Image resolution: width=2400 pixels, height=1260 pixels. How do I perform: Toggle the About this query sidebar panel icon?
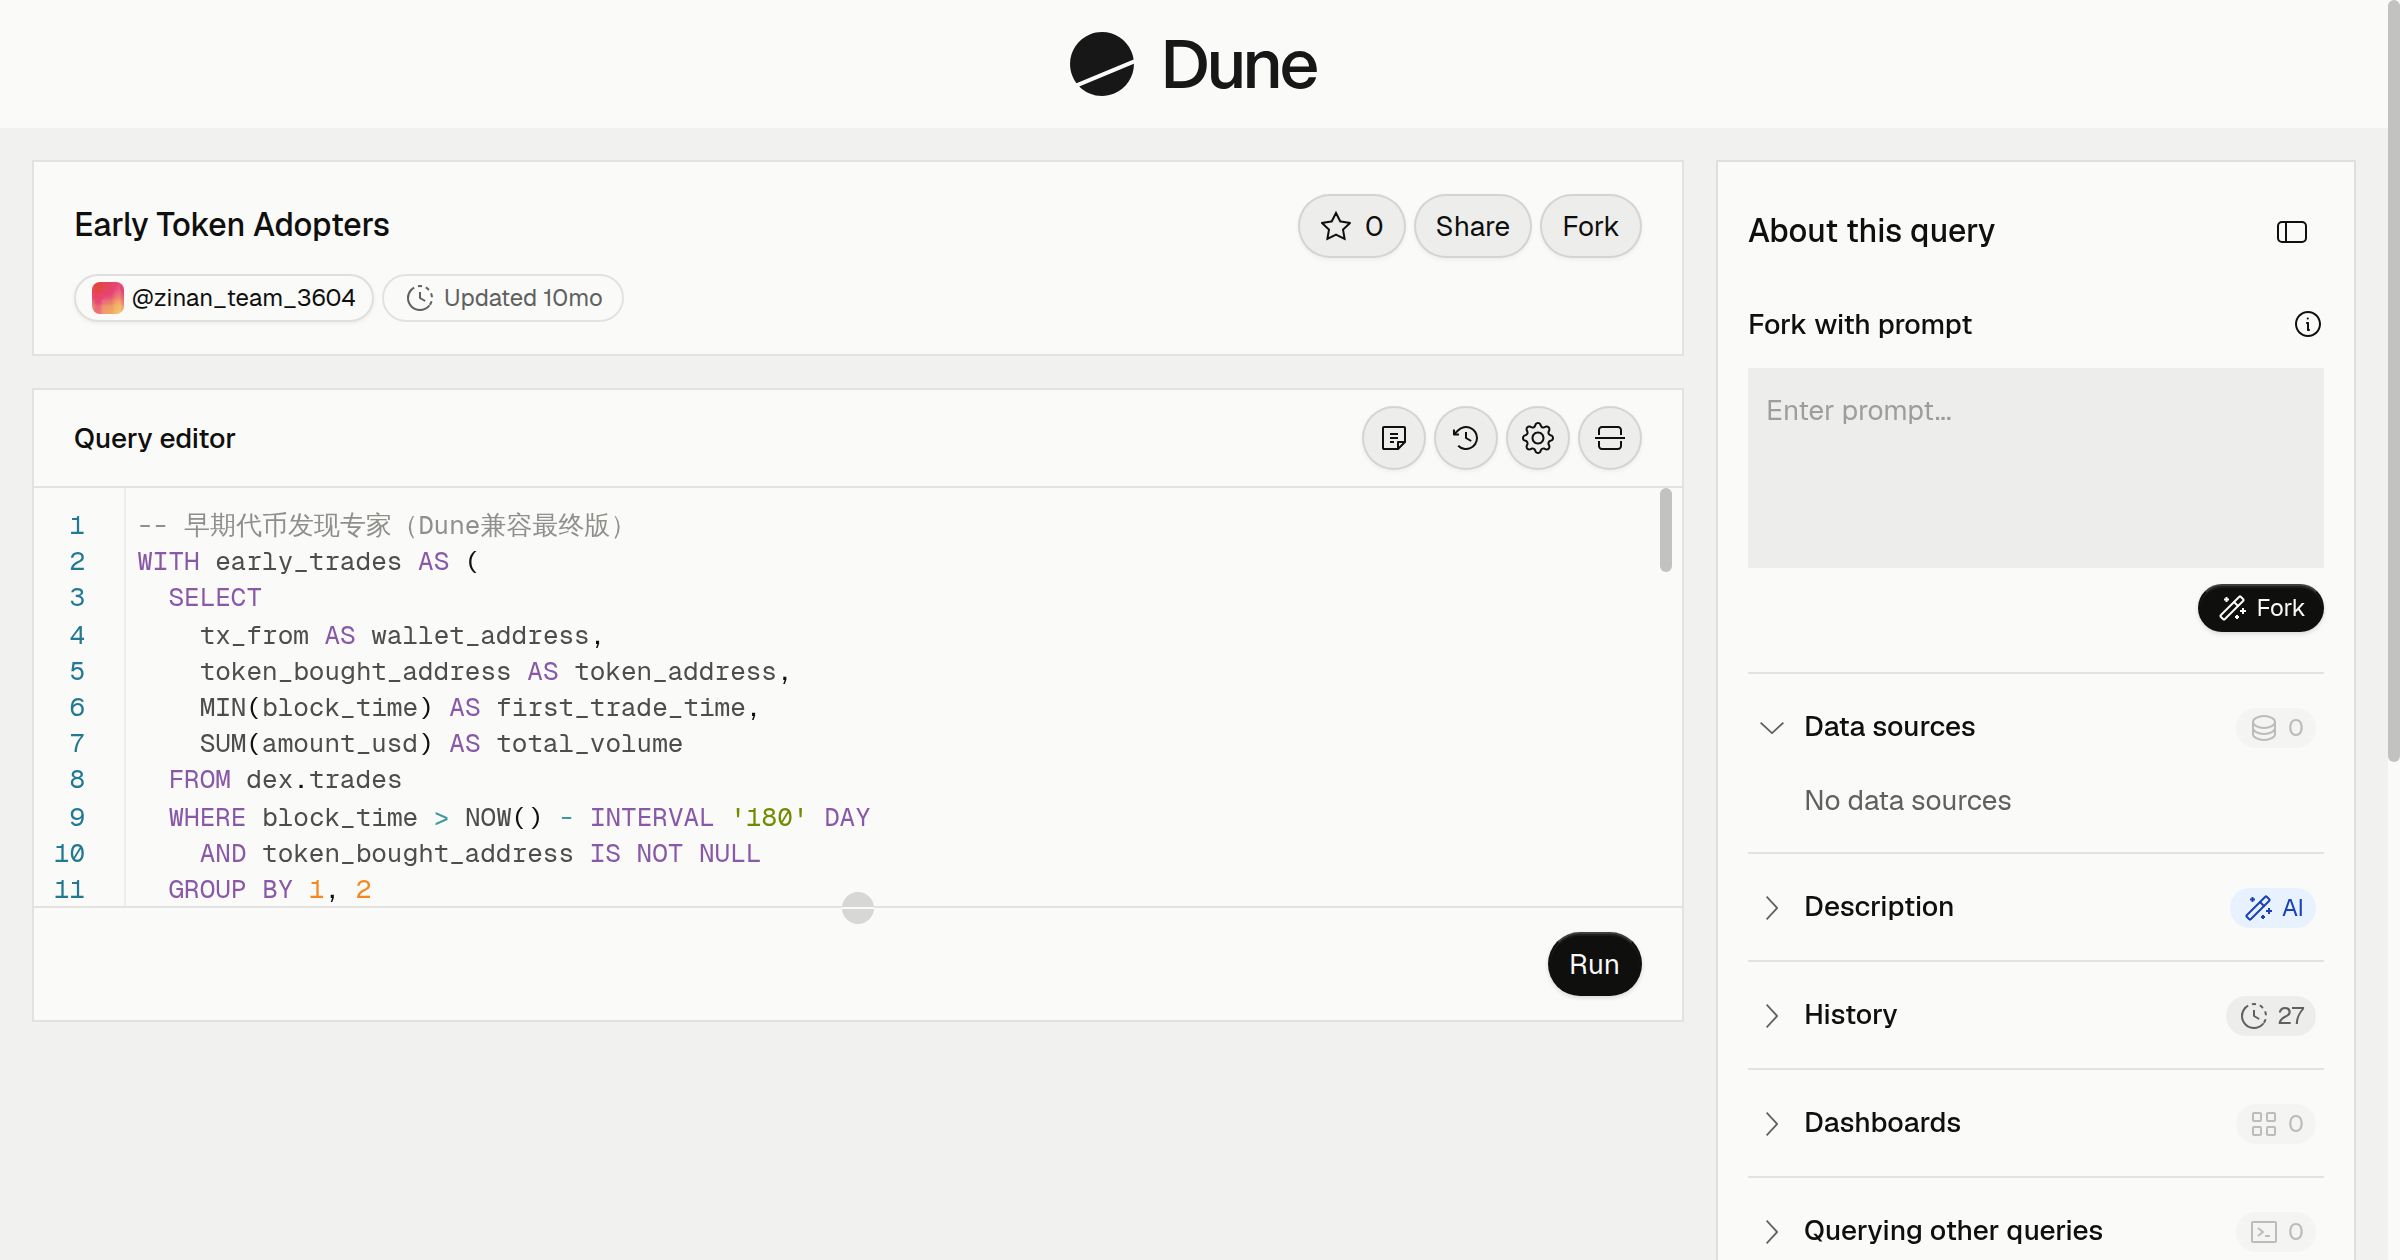pyautogui.click(x=2291, y=232)
